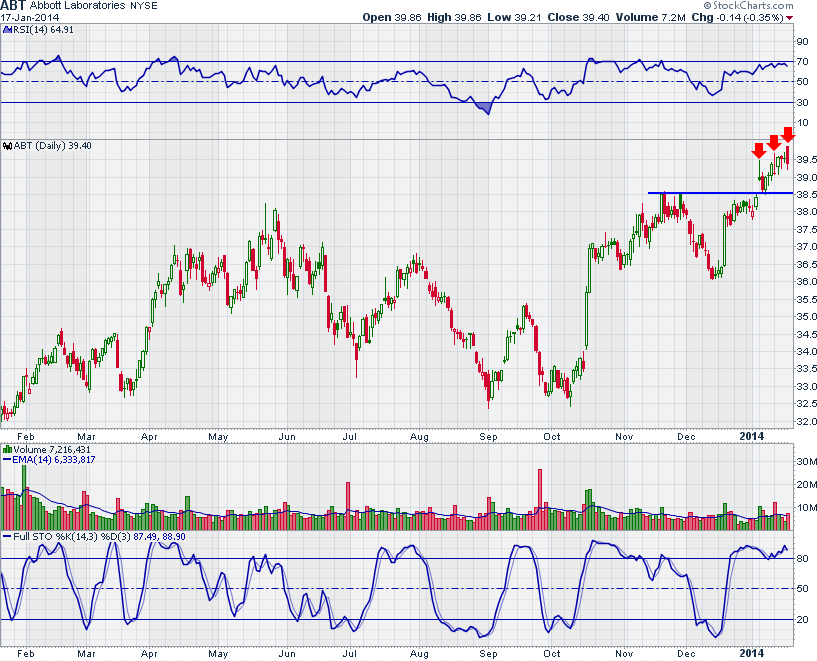Click Apr on the price chart date axis
This screenshot has height=661, width=817.
pos(150,436)
